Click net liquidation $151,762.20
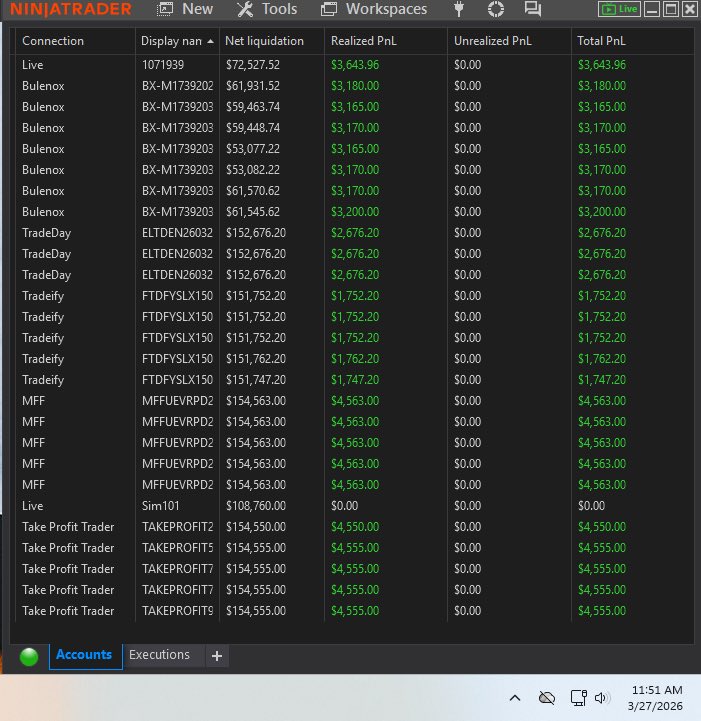 [x=256, y=359]
